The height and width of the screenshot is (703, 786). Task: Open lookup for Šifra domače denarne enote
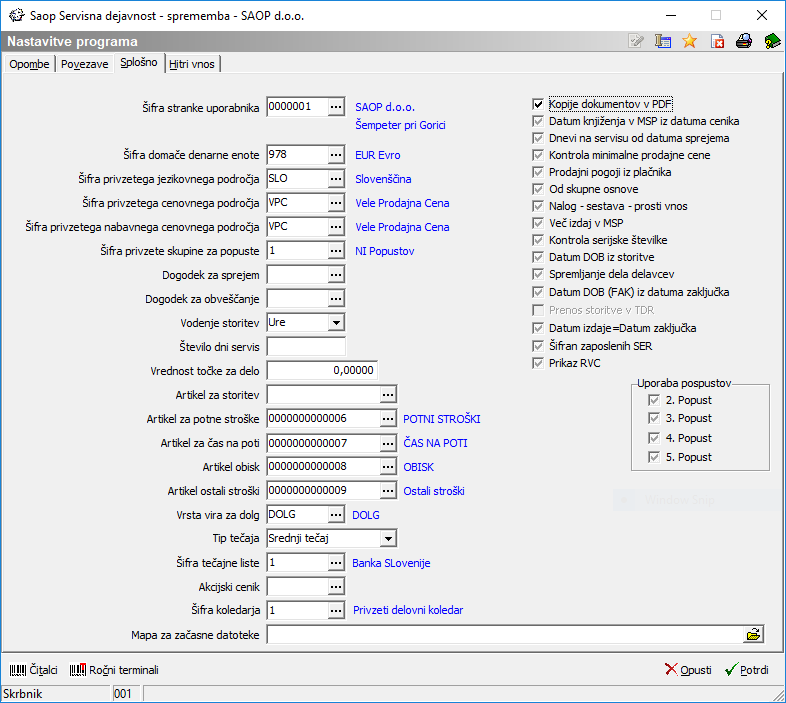point(336,155)
